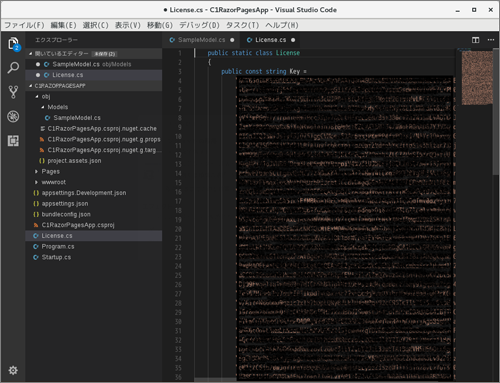Image resolution: width=500 pixels, height=383 pixels.
Task: Open the タスク(T) menu
Action: [x=242, y=25]
